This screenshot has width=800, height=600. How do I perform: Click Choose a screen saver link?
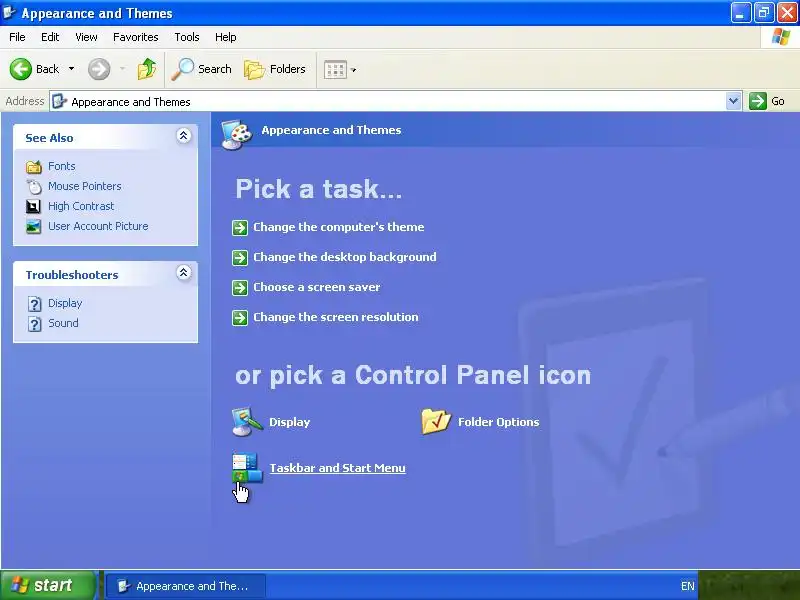tap(317, 287)
